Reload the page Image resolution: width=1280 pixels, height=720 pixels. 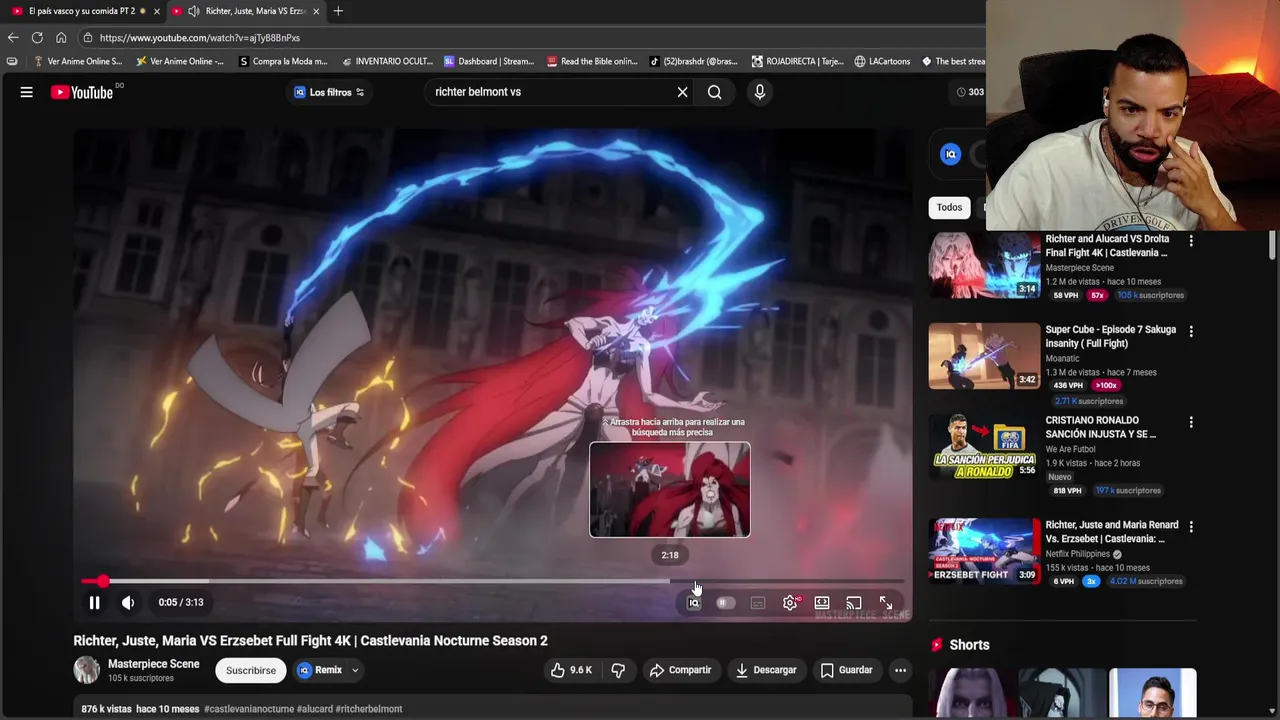point(37,38)
